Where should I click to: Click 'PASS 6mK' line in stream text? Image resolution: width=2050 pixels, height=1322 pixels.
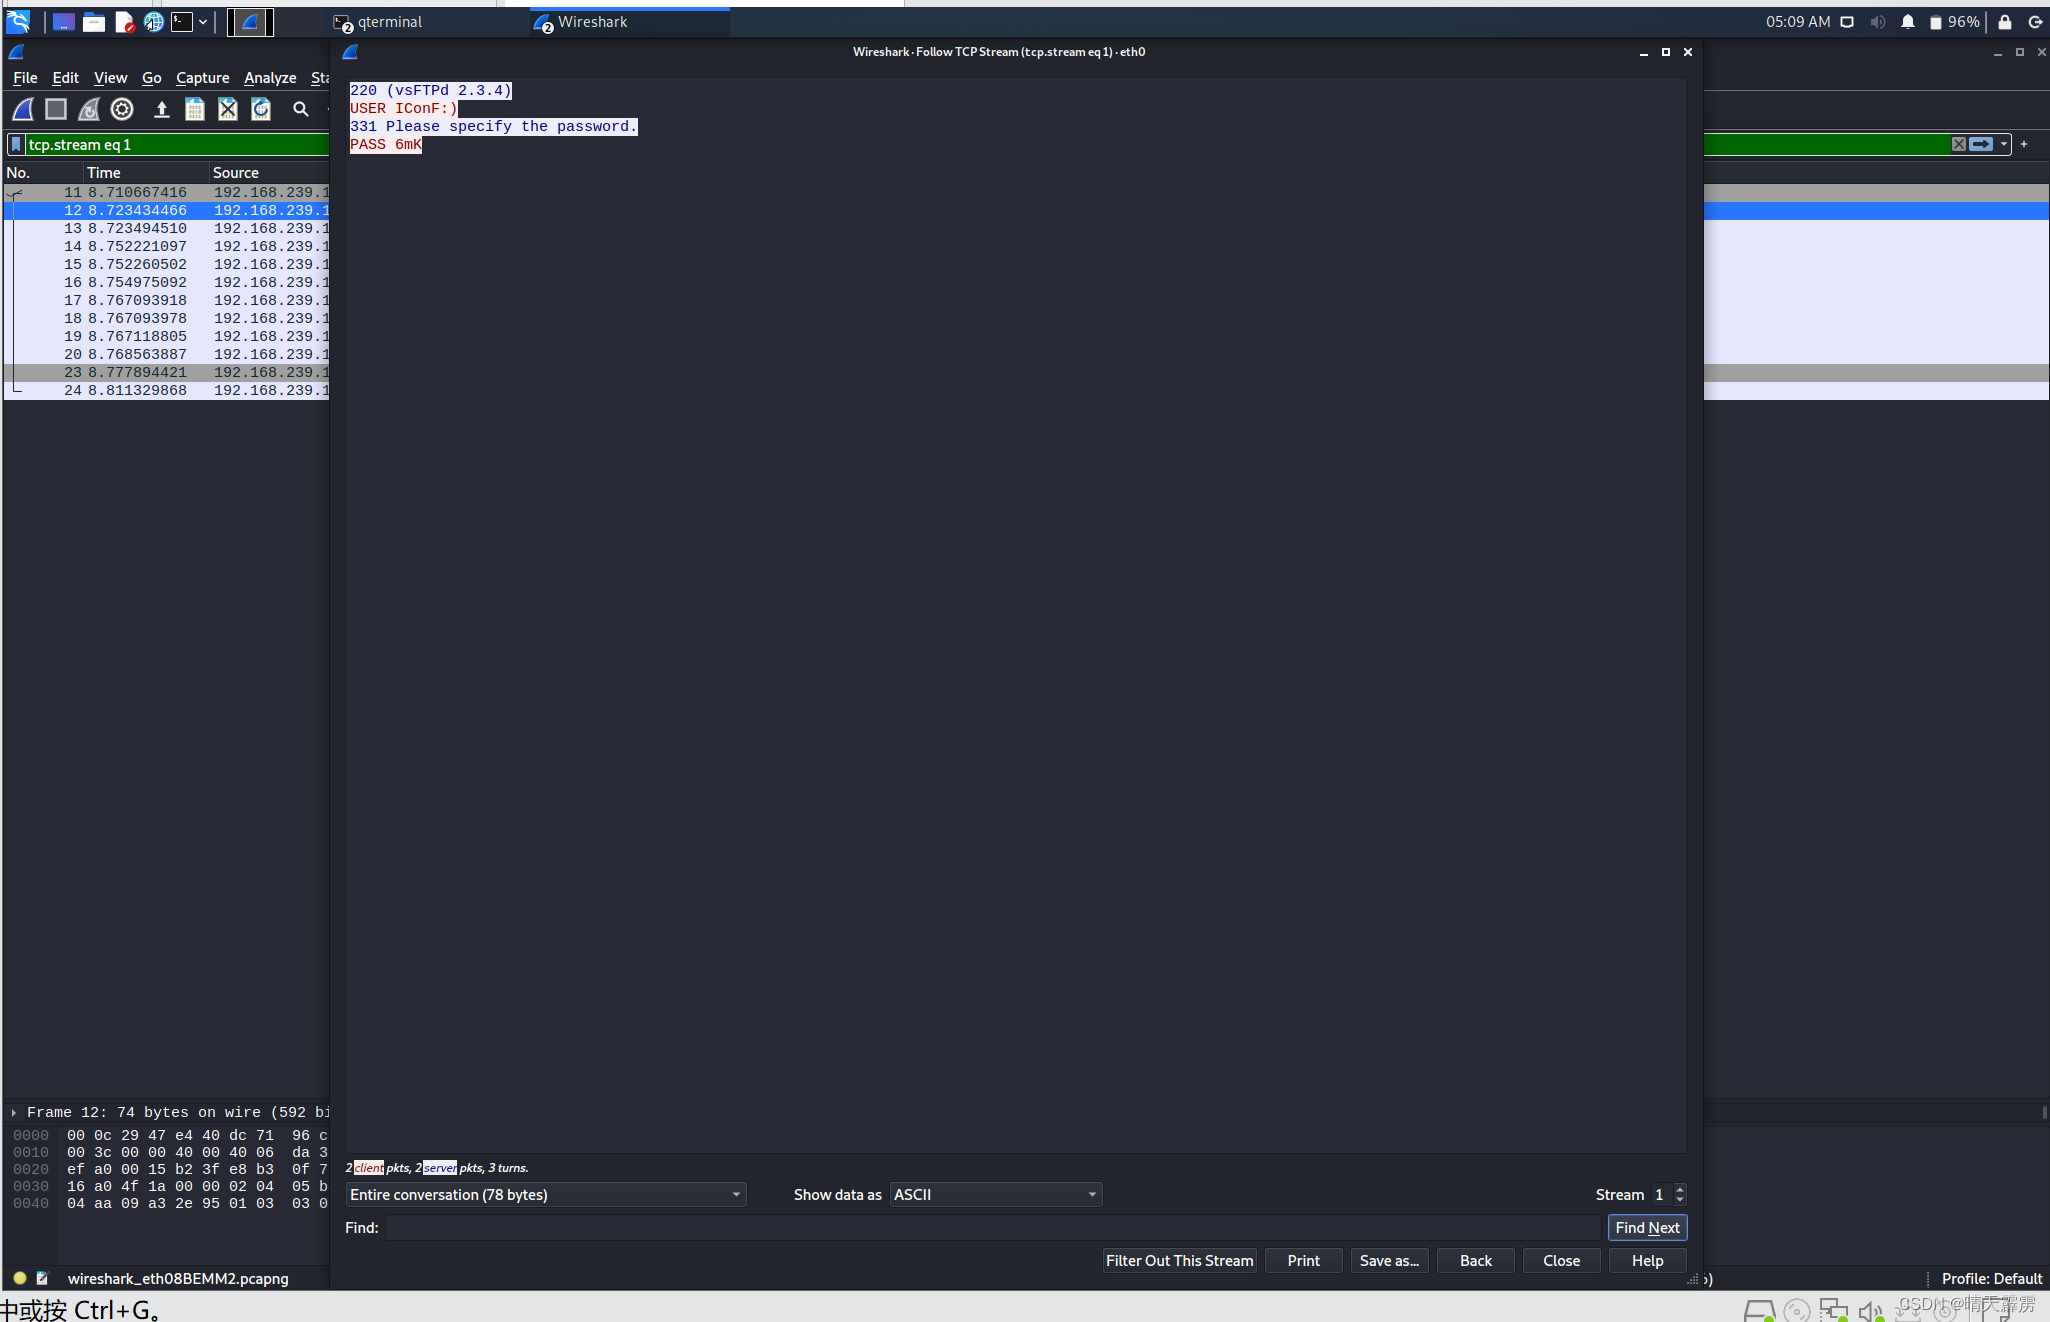tap(386, 144)
